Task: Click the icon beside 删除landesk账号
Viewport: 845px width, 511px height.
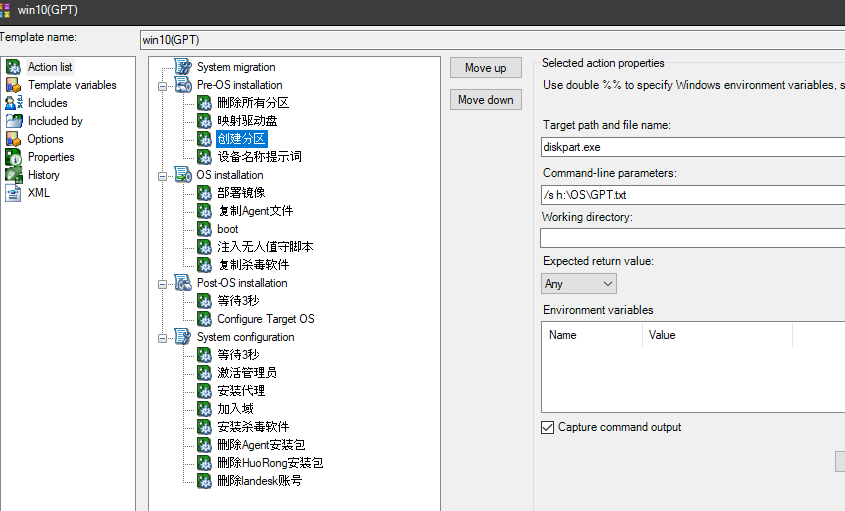Action: (204, 481)
